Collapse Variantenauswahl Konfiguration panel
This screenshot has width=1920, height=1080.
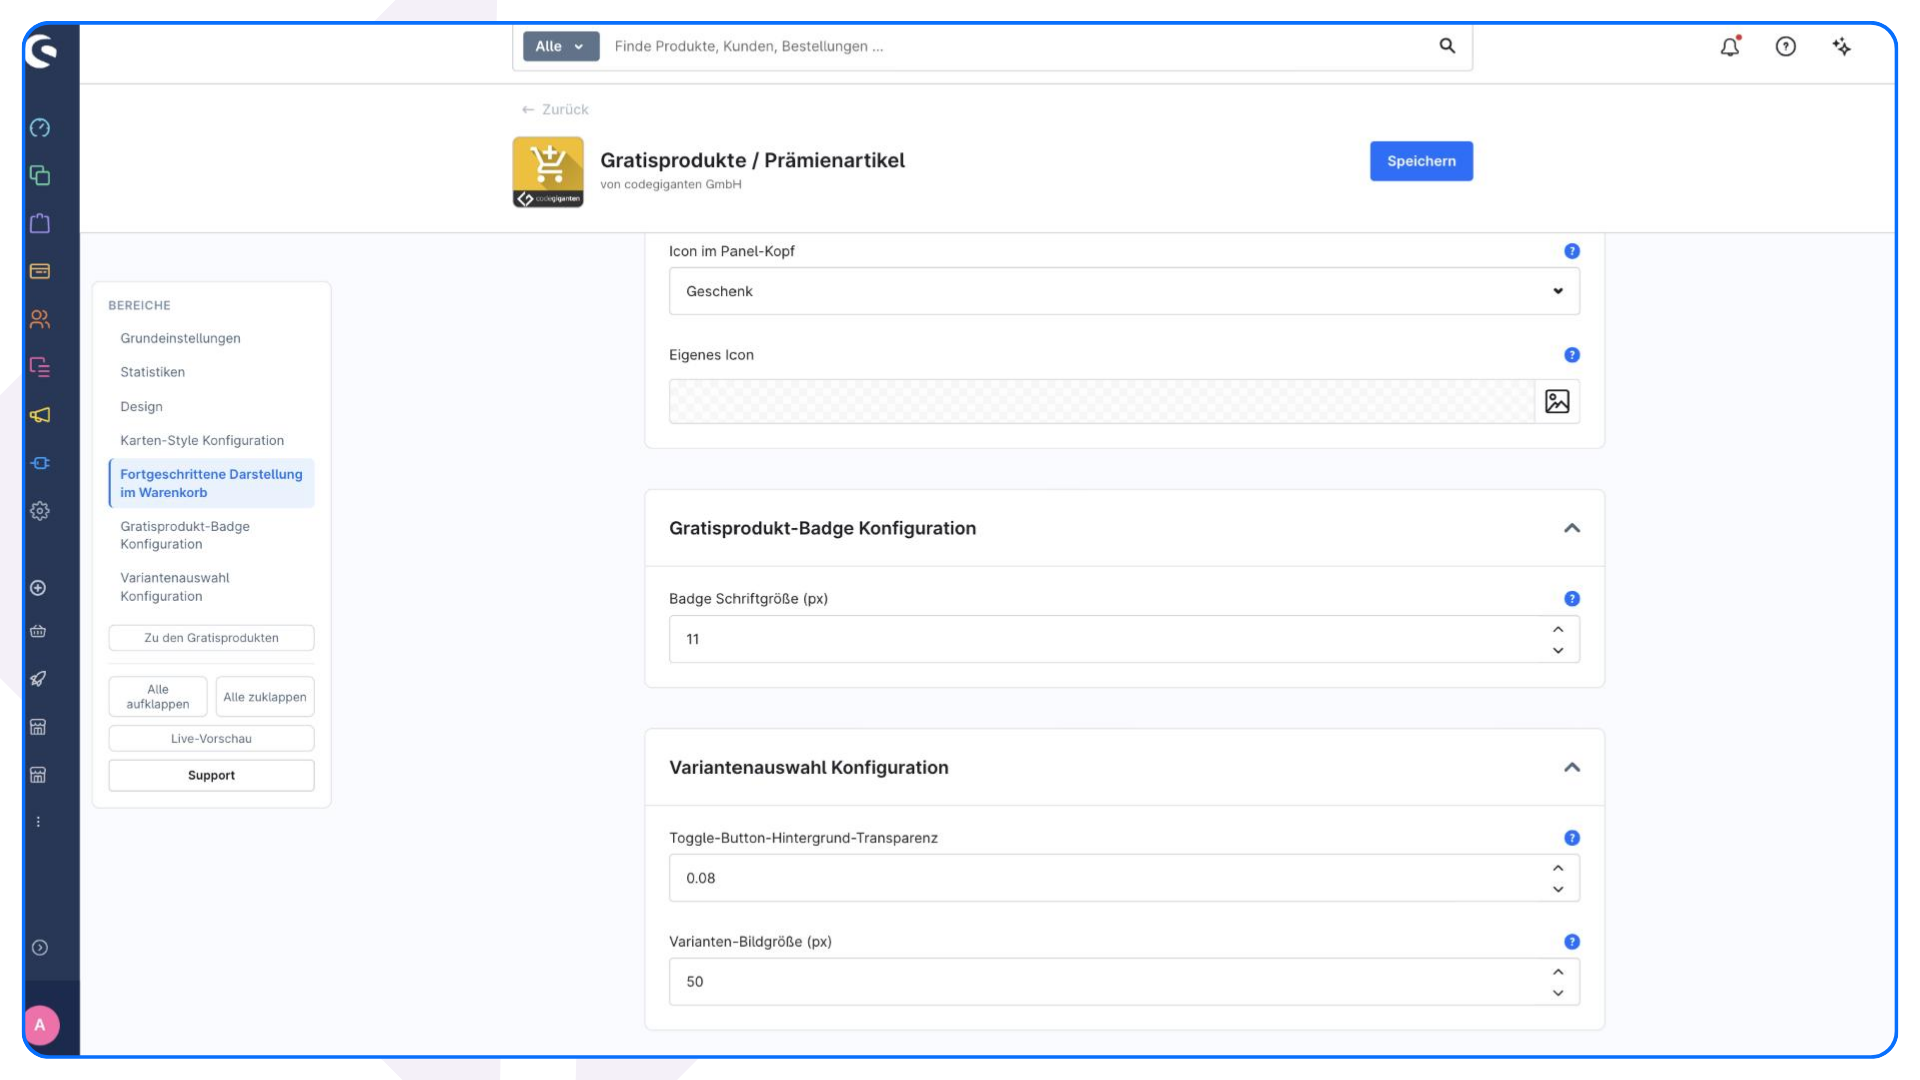coord(1572,768)
